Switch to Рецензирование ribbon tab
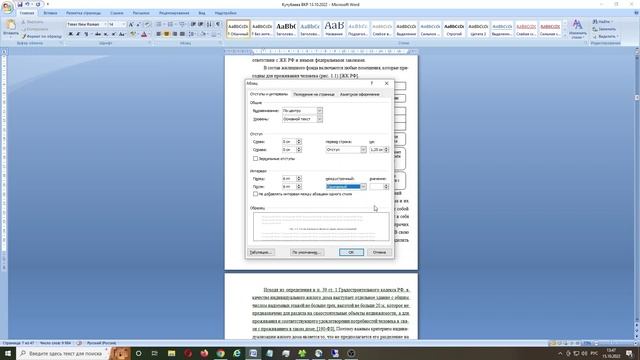640x360 pixels. pos(174,13)
